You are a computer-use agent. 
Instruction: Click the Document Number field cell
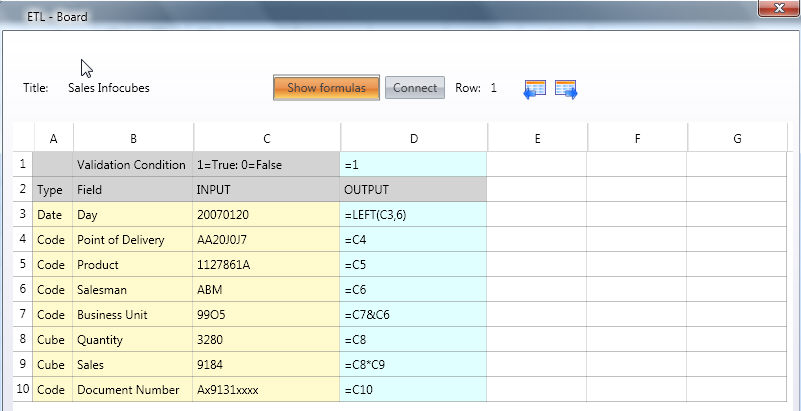pos(133,390)
